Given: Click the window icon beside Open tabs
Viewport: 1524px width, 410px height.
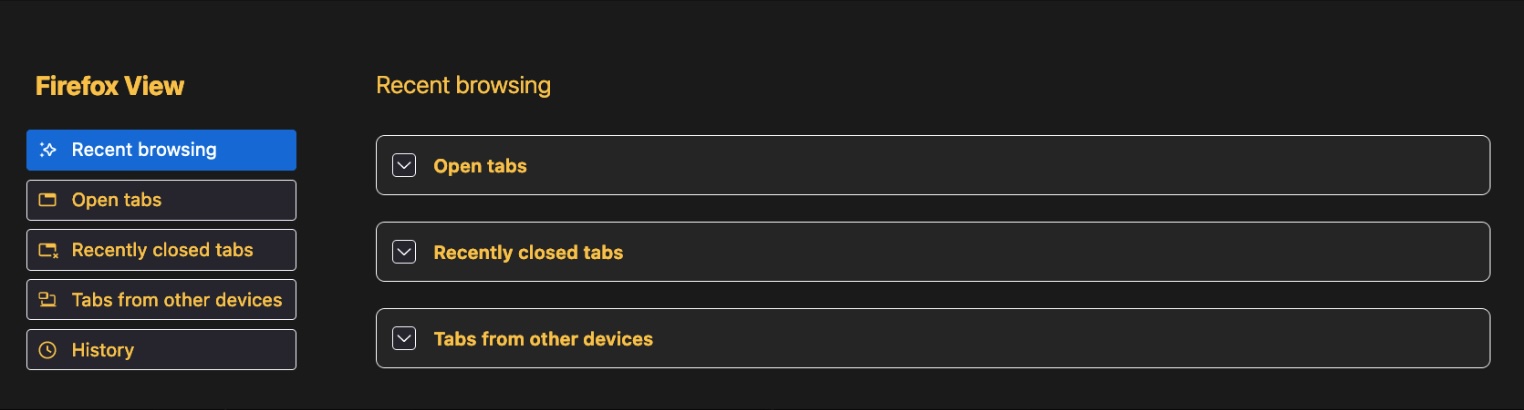Looking at the screenshot, I should (47, 200).
